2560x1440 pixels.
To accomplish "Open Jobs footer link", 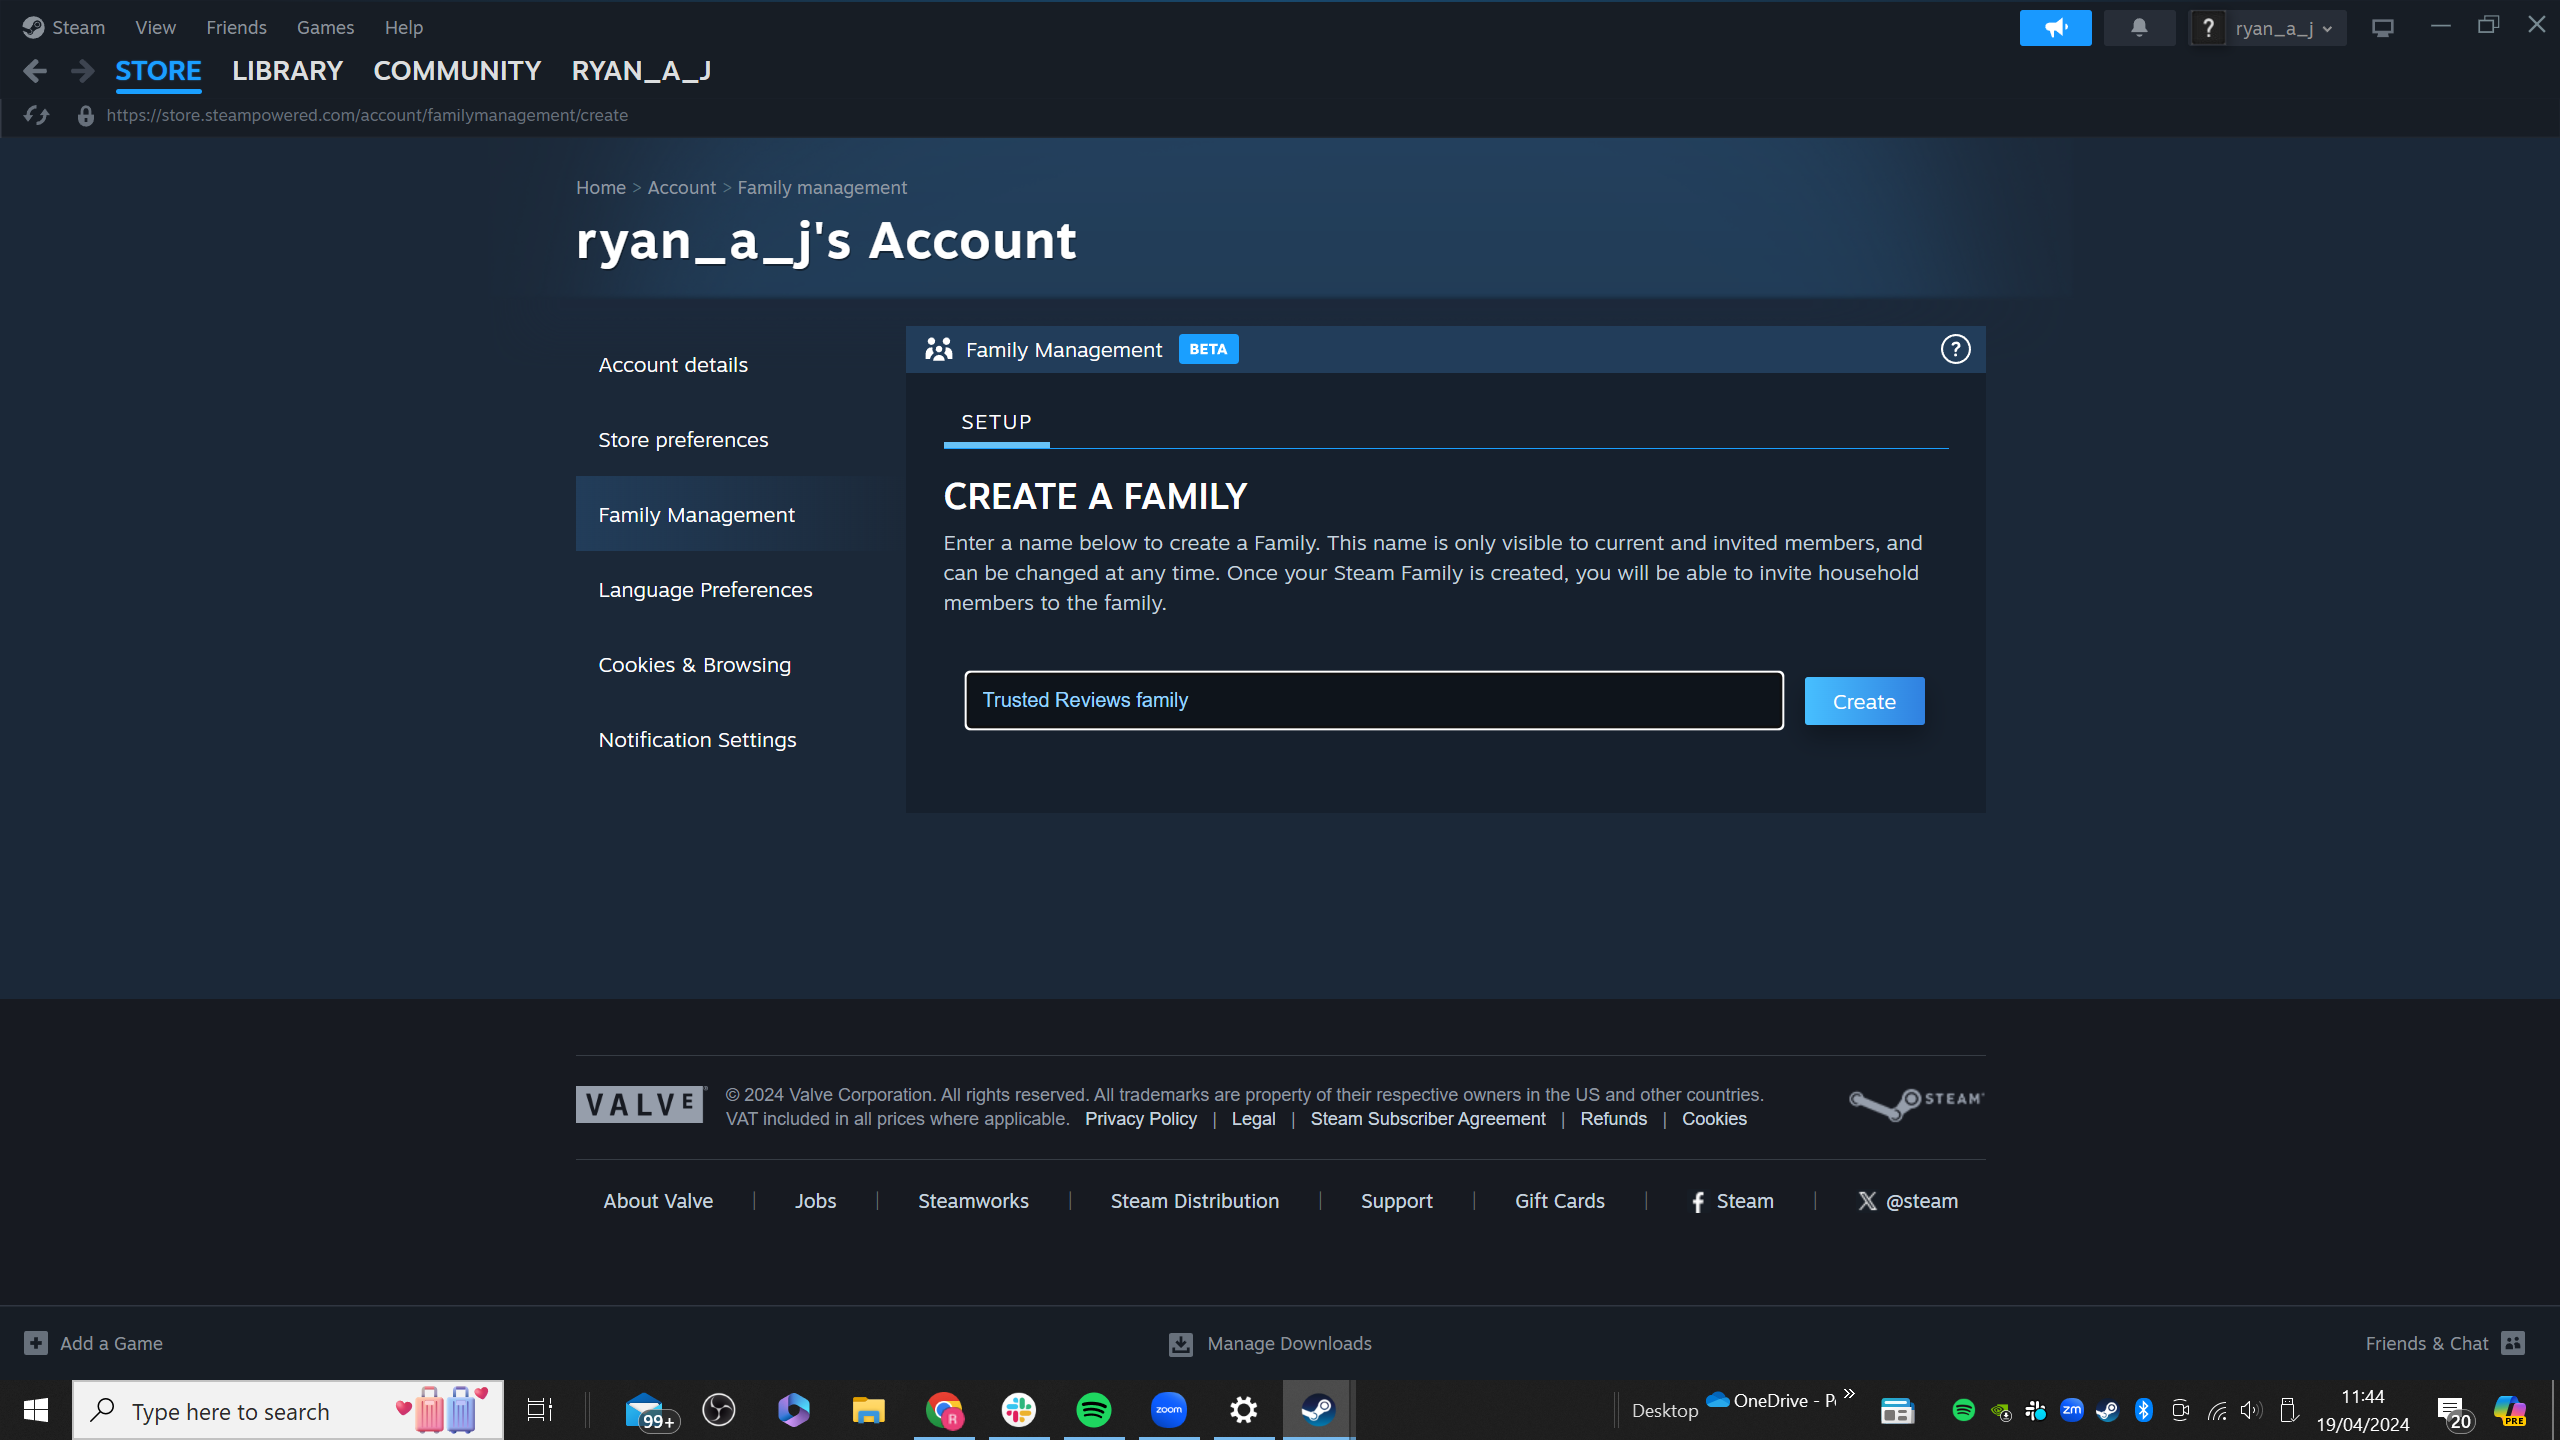I will (815, 1201).
